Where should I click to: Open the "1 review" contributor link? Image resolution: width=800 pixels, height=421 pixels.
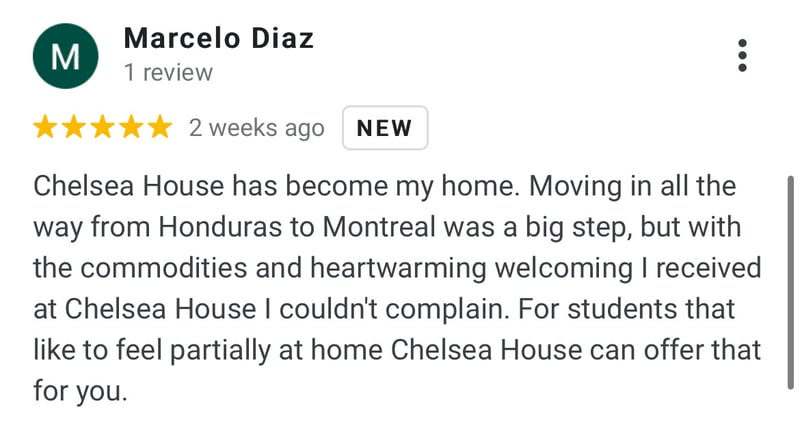tap(168, 72)
